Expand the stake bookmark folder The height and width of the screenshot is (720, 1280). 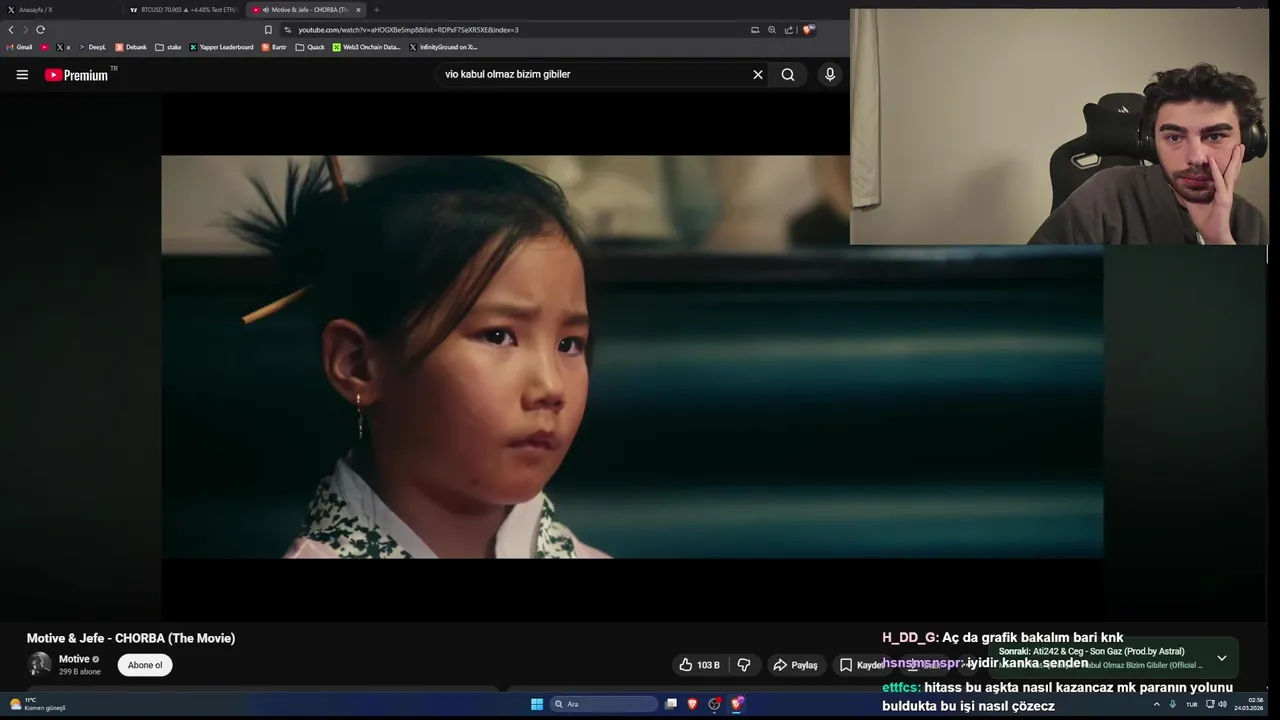click(168, 47)
